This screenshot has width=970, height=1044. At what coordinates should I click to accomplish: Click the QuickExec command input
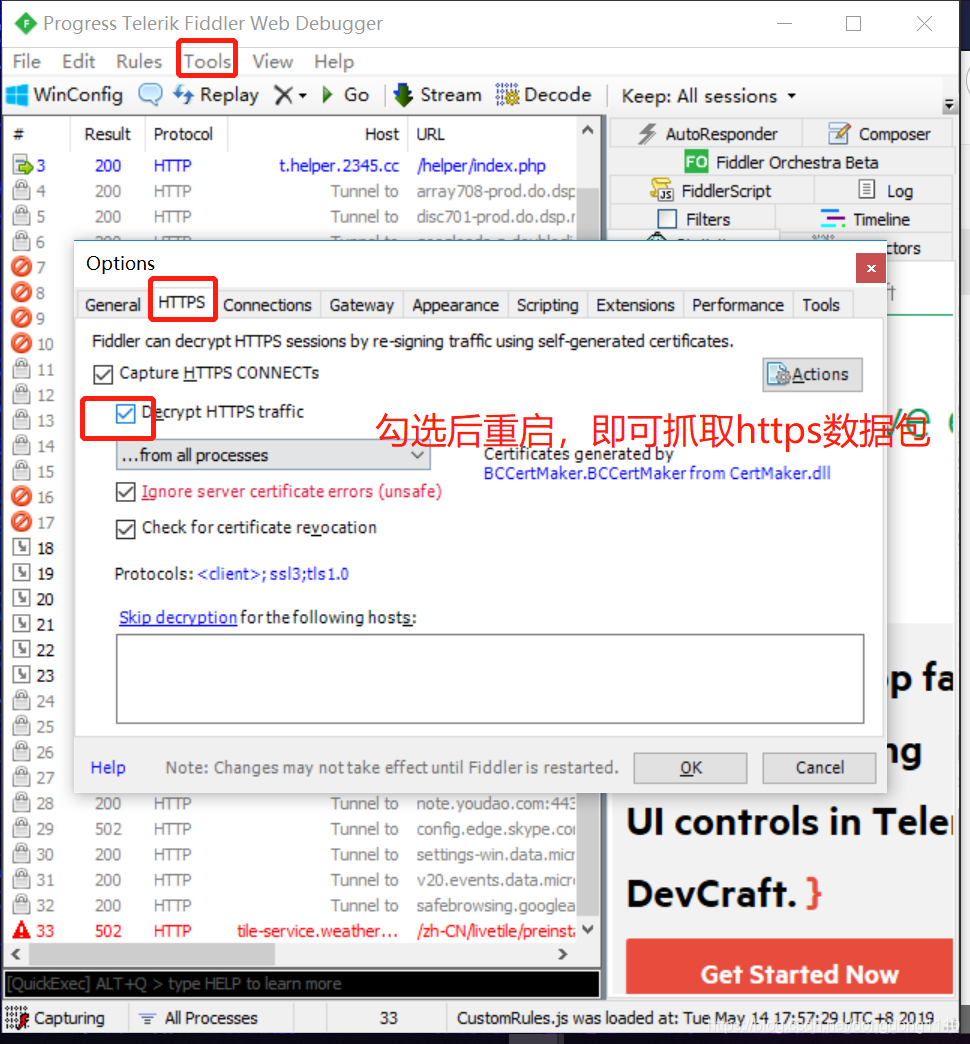click(x=302, y=983)
